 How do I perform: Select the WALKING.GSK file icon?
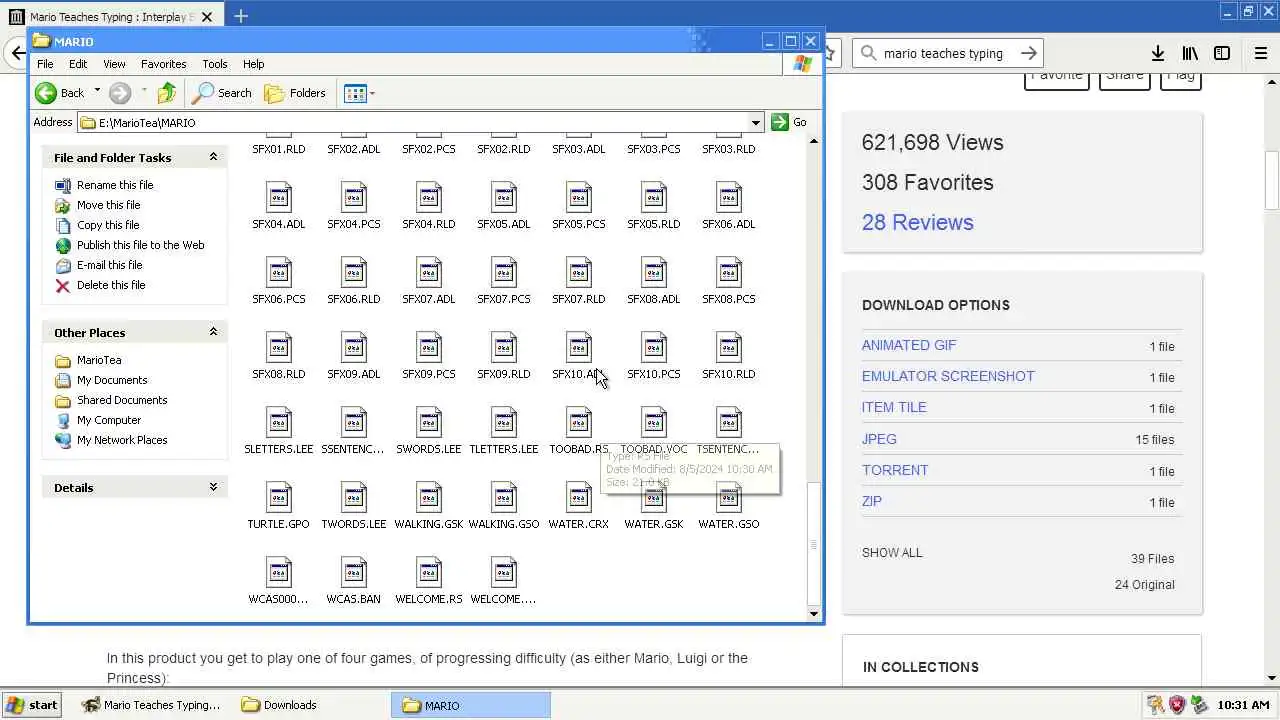tap(429, 498)
